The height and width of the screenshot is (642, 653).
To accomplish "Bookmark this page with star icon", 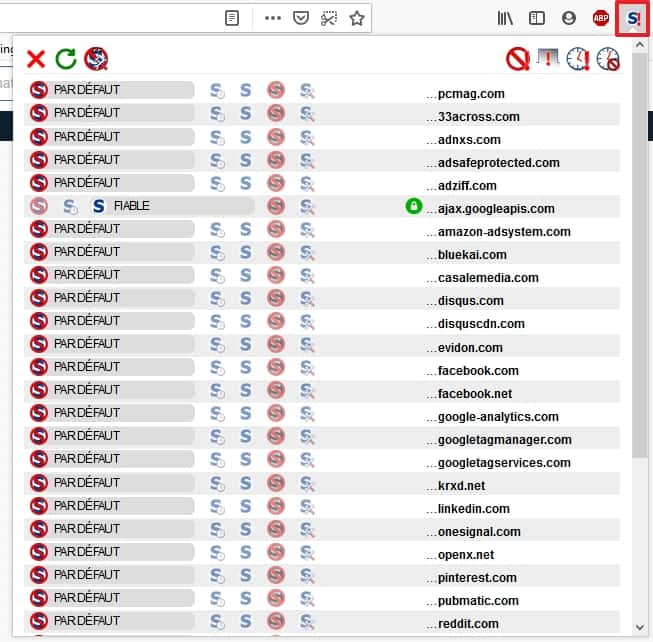I will pyautogui.click(x=356, y=18).
